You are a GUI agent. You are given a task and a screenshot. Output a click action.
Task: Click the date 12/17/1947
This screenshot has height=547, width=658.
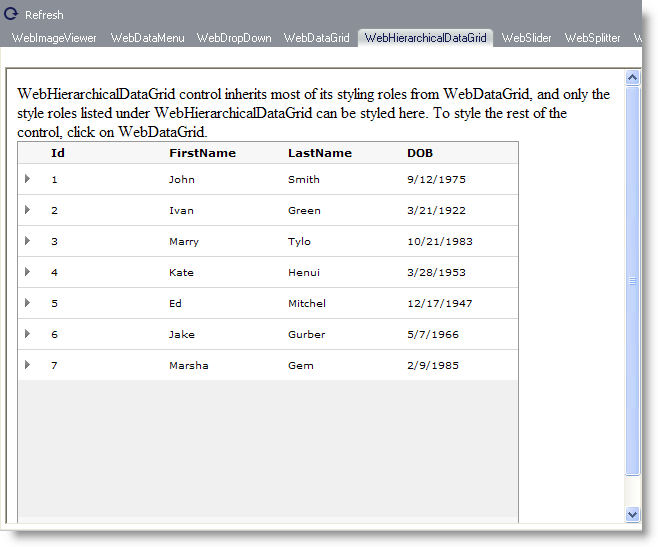pos(440,304)
